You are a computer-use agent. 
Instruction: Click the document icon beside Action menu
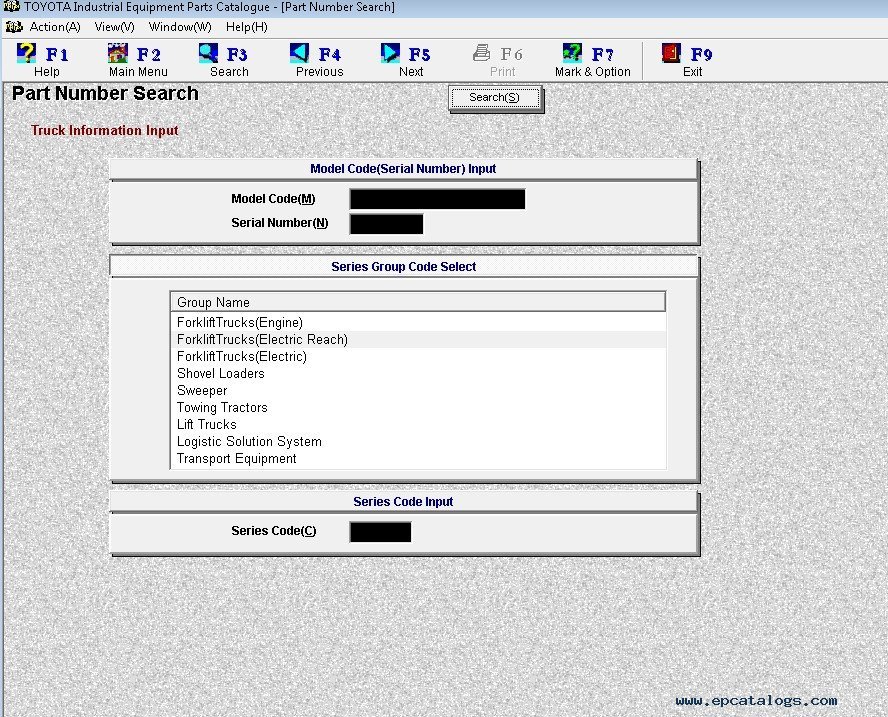(x=14, y=27)
